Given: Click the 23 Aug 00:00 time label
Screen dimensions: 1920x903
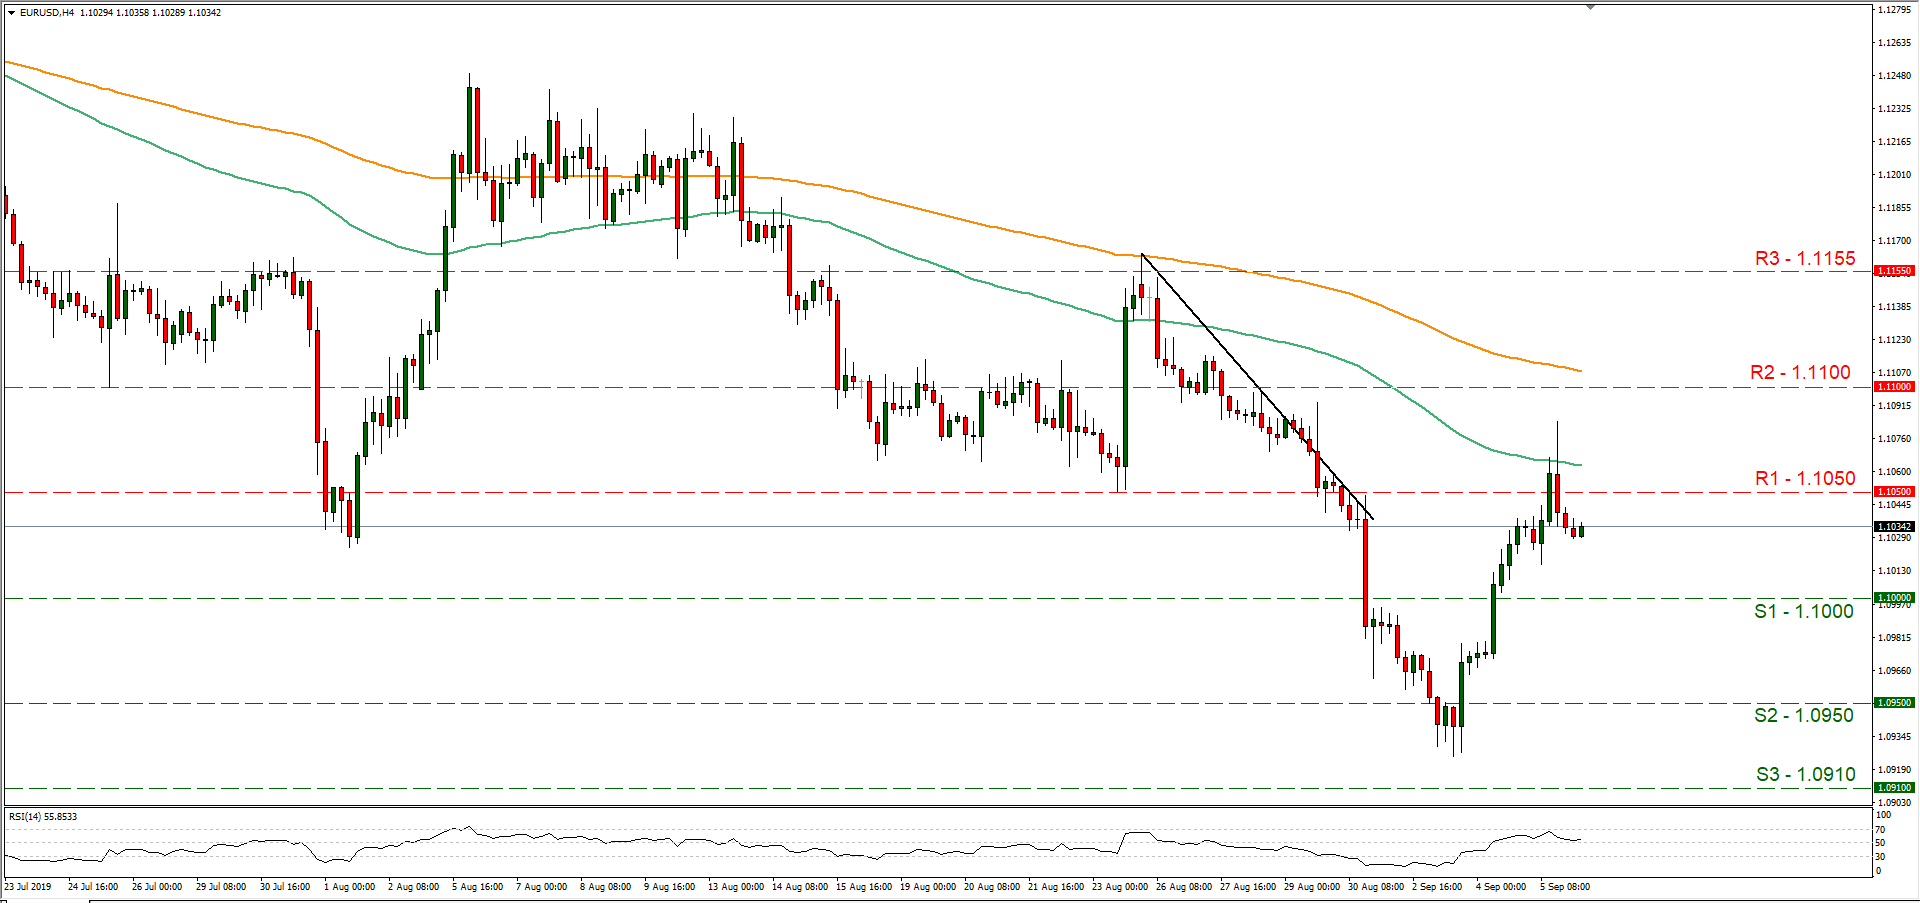Looking at the screenshot, I should point(1119,887).
